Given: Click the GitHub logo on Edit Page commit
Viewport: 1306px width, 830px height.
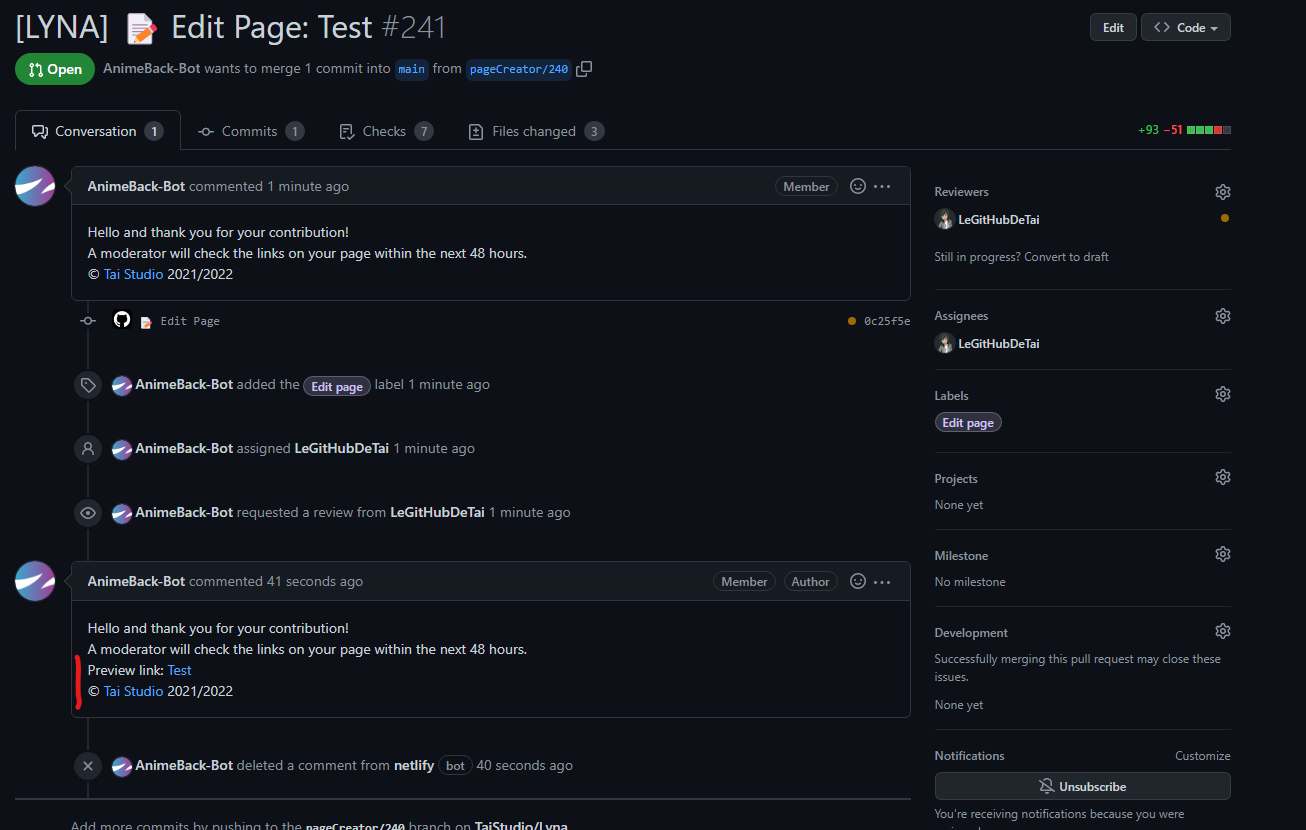Looking at the screenshot, I should click(122, 320).
